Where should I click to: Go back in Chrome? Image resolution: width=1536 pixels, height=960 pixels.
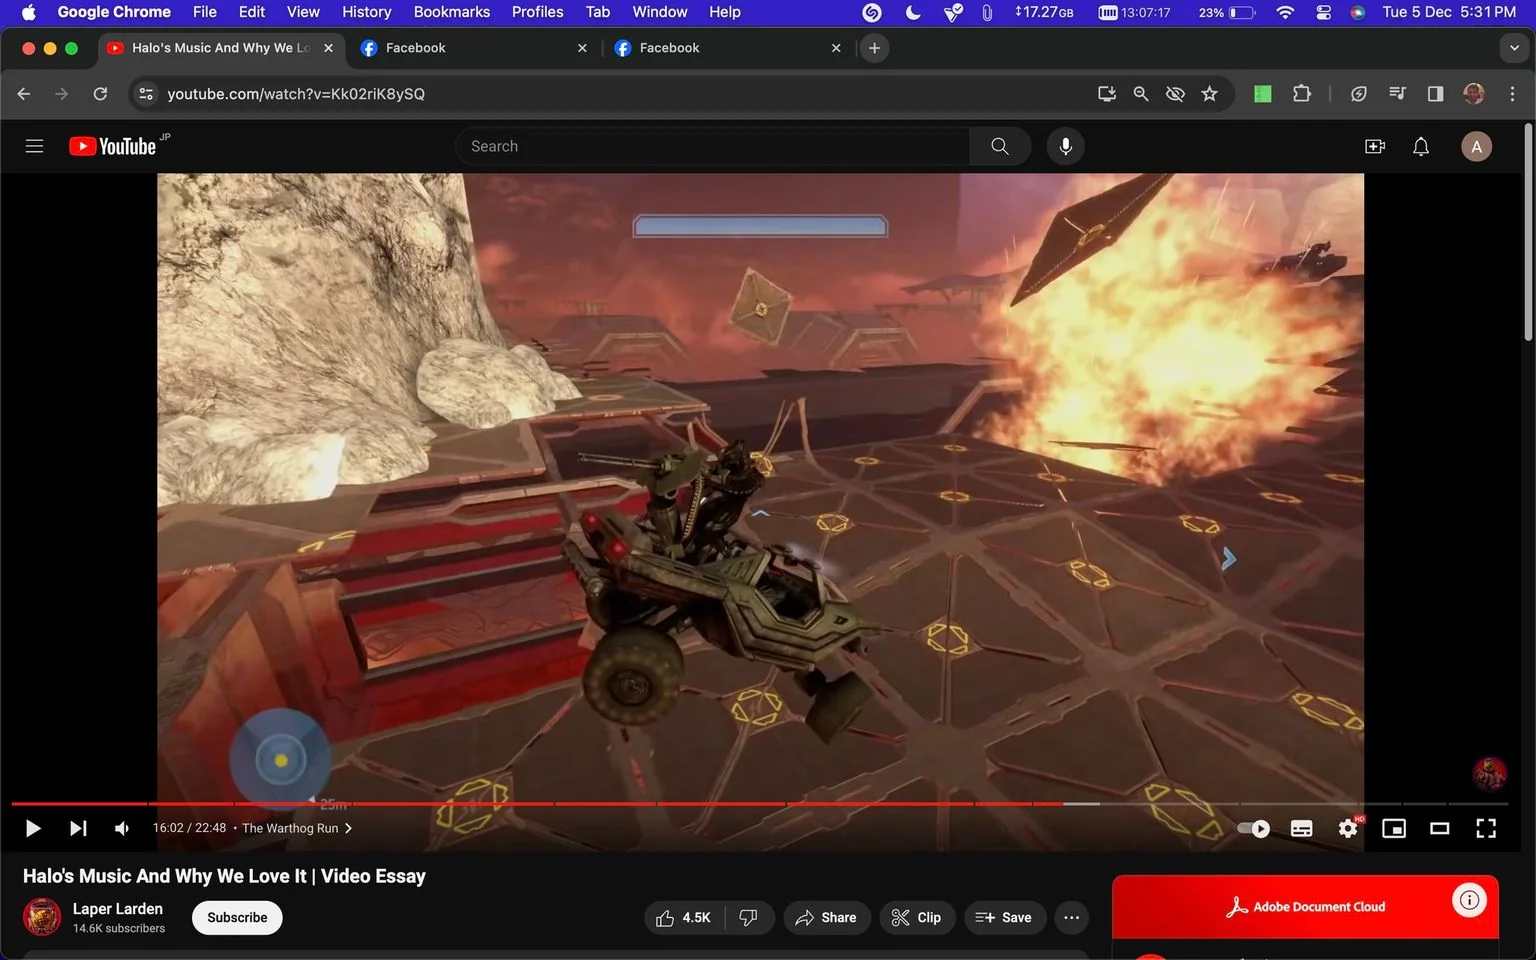pos(24,93)
